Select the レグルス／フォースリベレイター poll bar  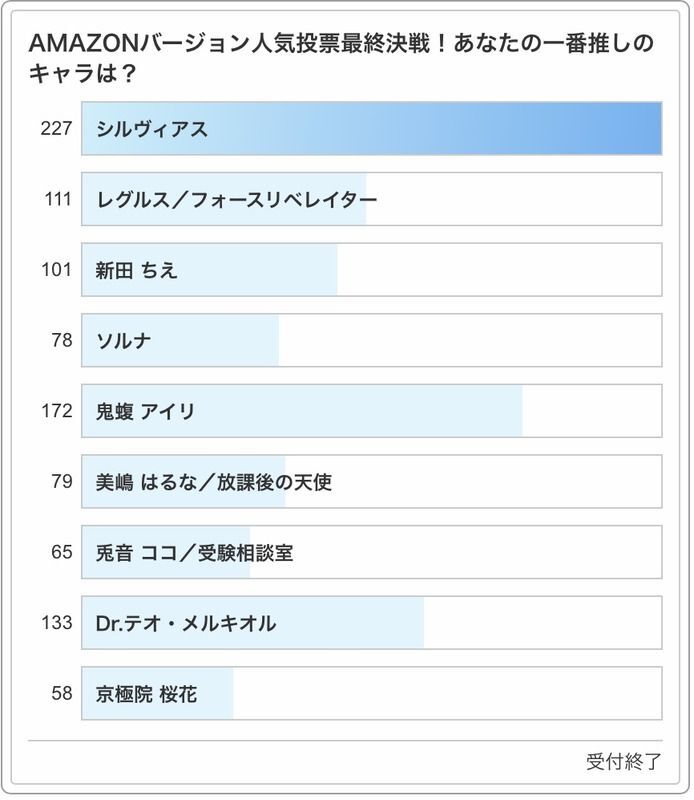pyautogui.click(x=371, y=199)
